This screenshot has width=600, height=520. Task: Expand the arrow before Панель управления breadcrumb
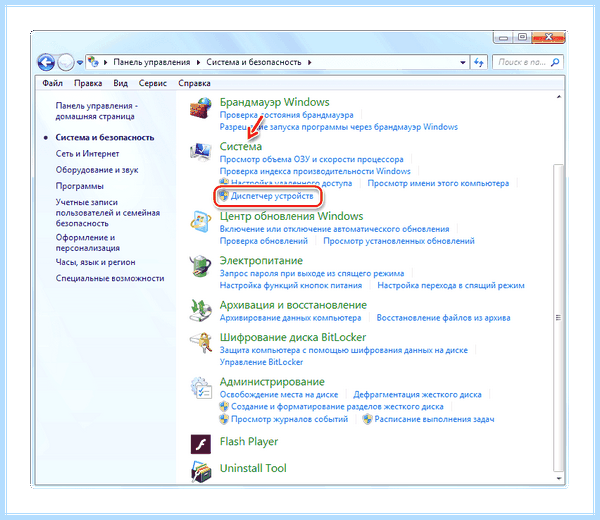coord(105,62)
